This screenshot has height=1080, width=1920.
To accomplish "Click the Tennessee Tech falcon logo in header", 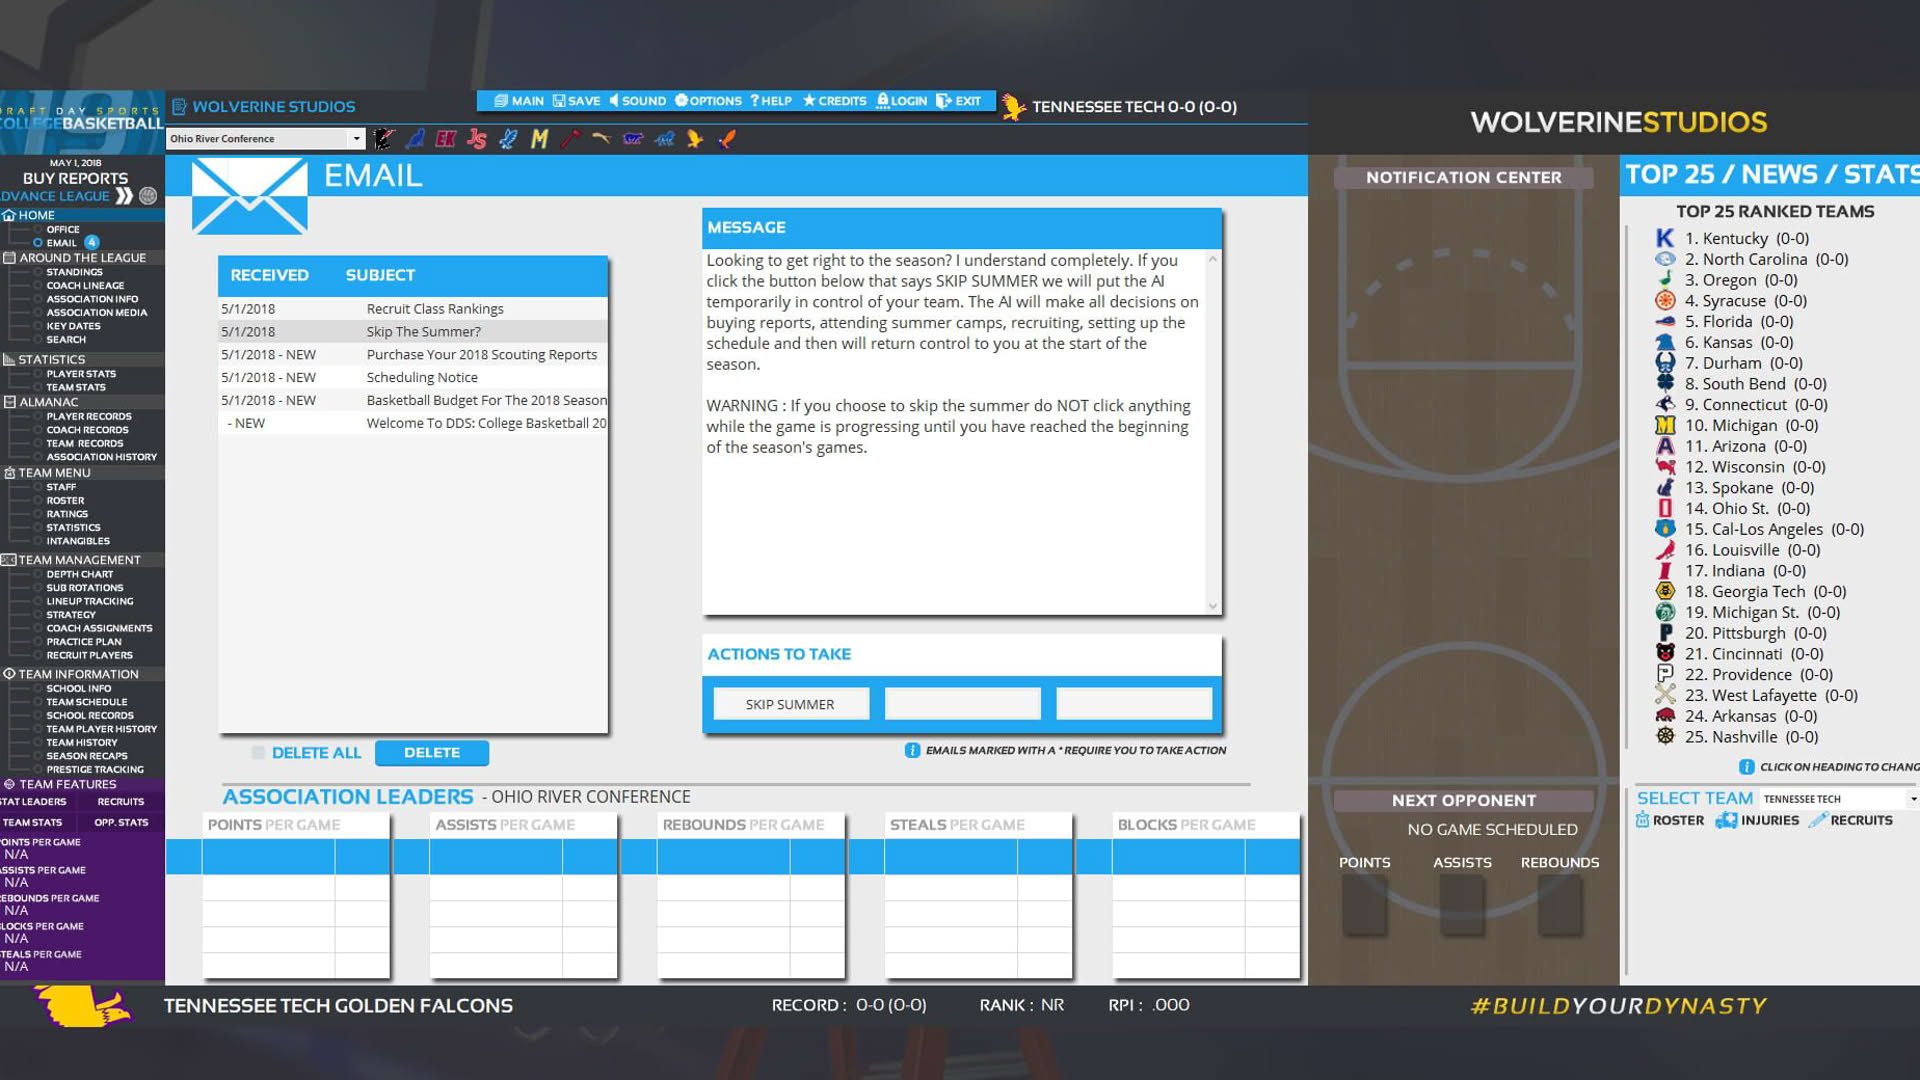I will (x=1013, y=107).
